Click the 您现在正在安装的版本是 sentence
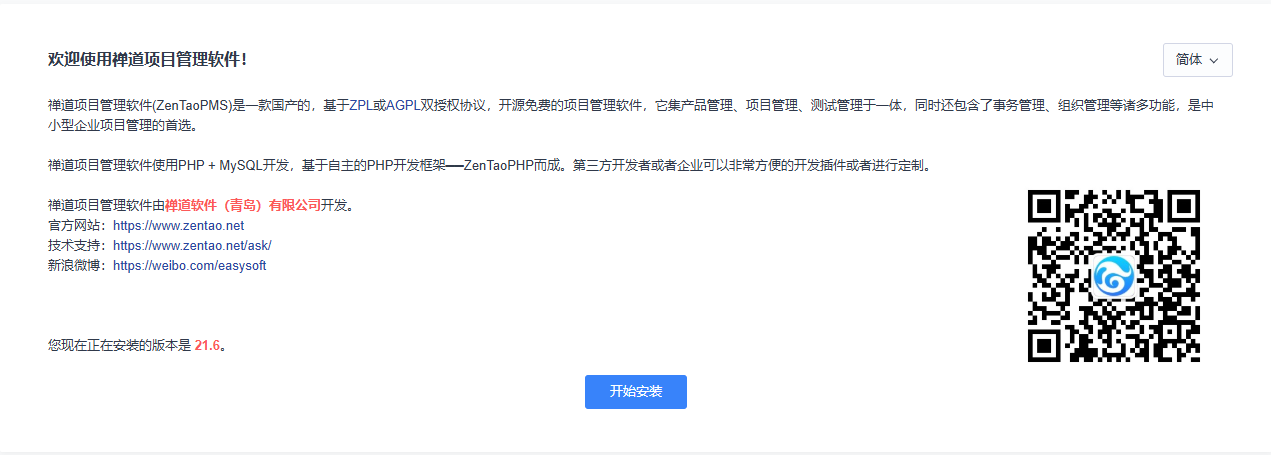1271x455 pixels. pyautogui.click(x=120, y=346)
